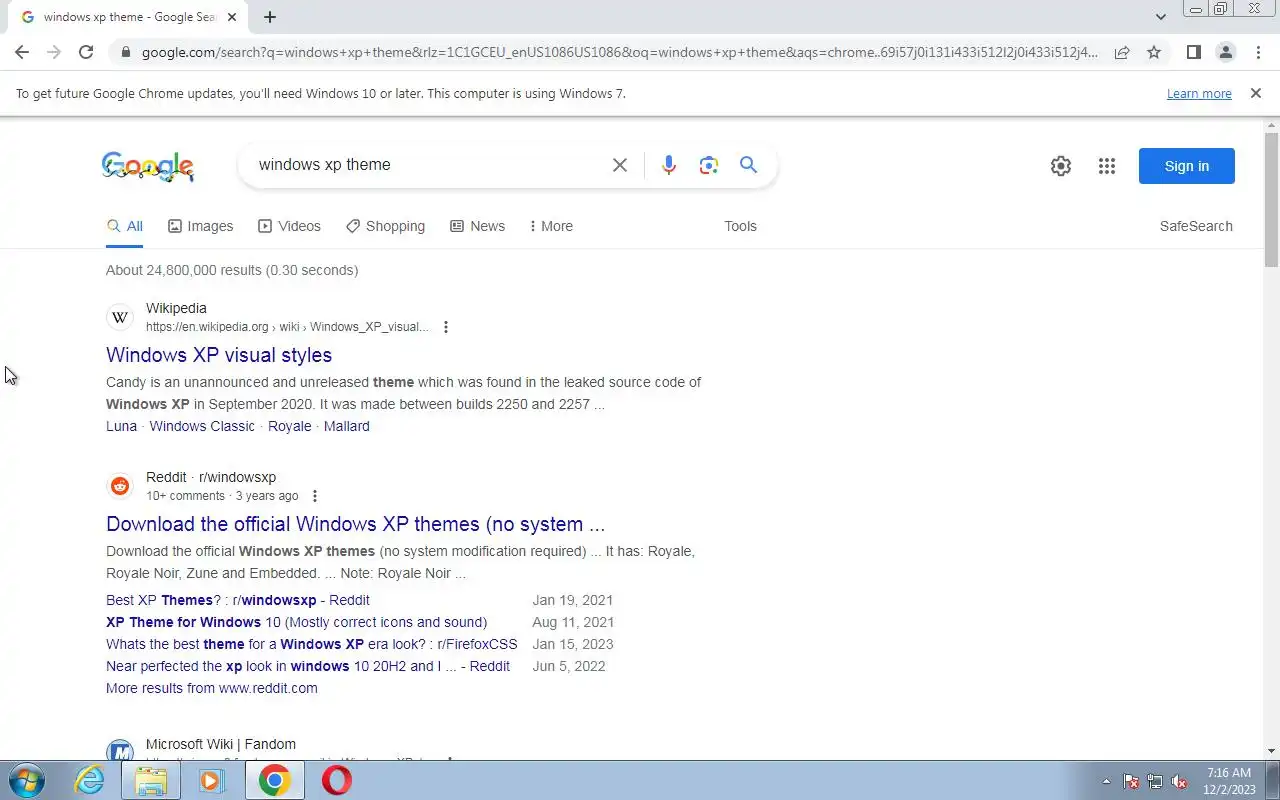Open the Reddit result's three-dot menu

[315, 496]
